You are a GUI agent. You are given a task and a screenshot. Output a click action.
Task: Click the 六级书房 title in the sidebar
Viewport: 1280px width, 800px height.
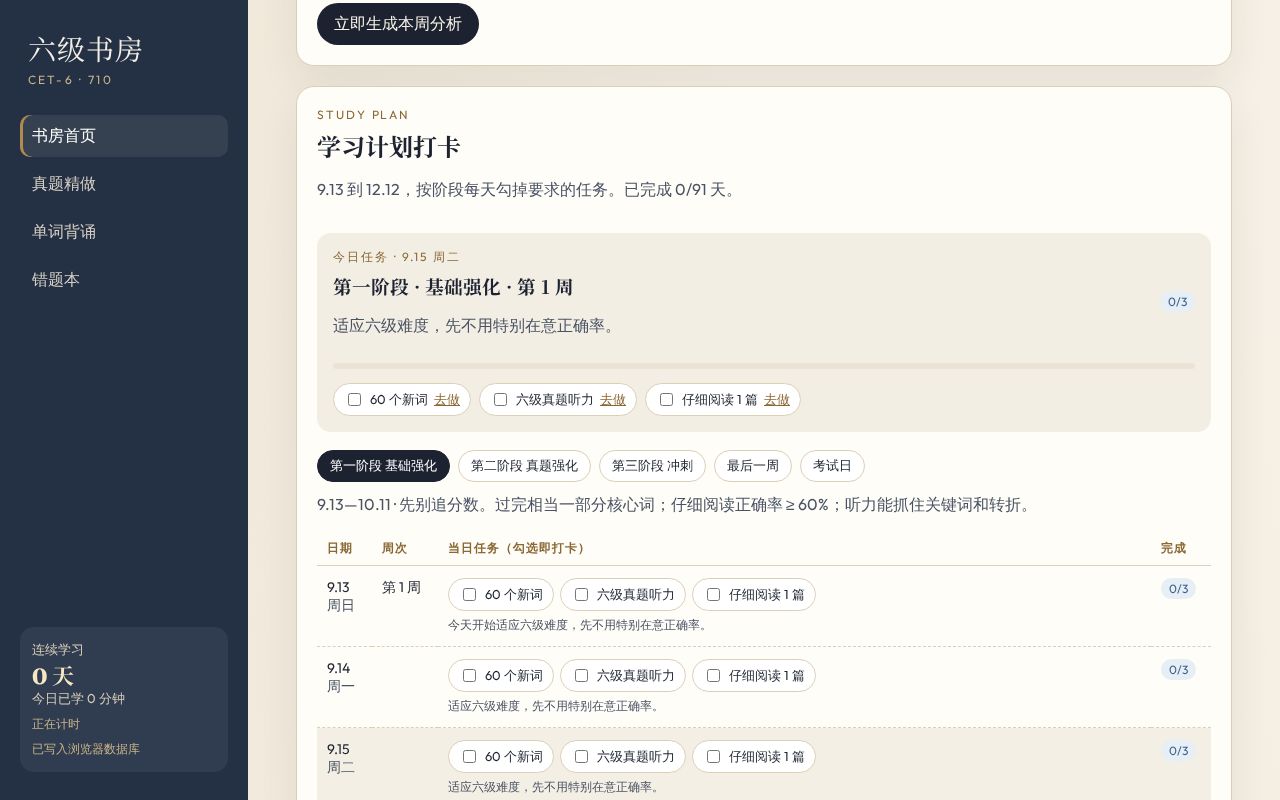[85, 50]
